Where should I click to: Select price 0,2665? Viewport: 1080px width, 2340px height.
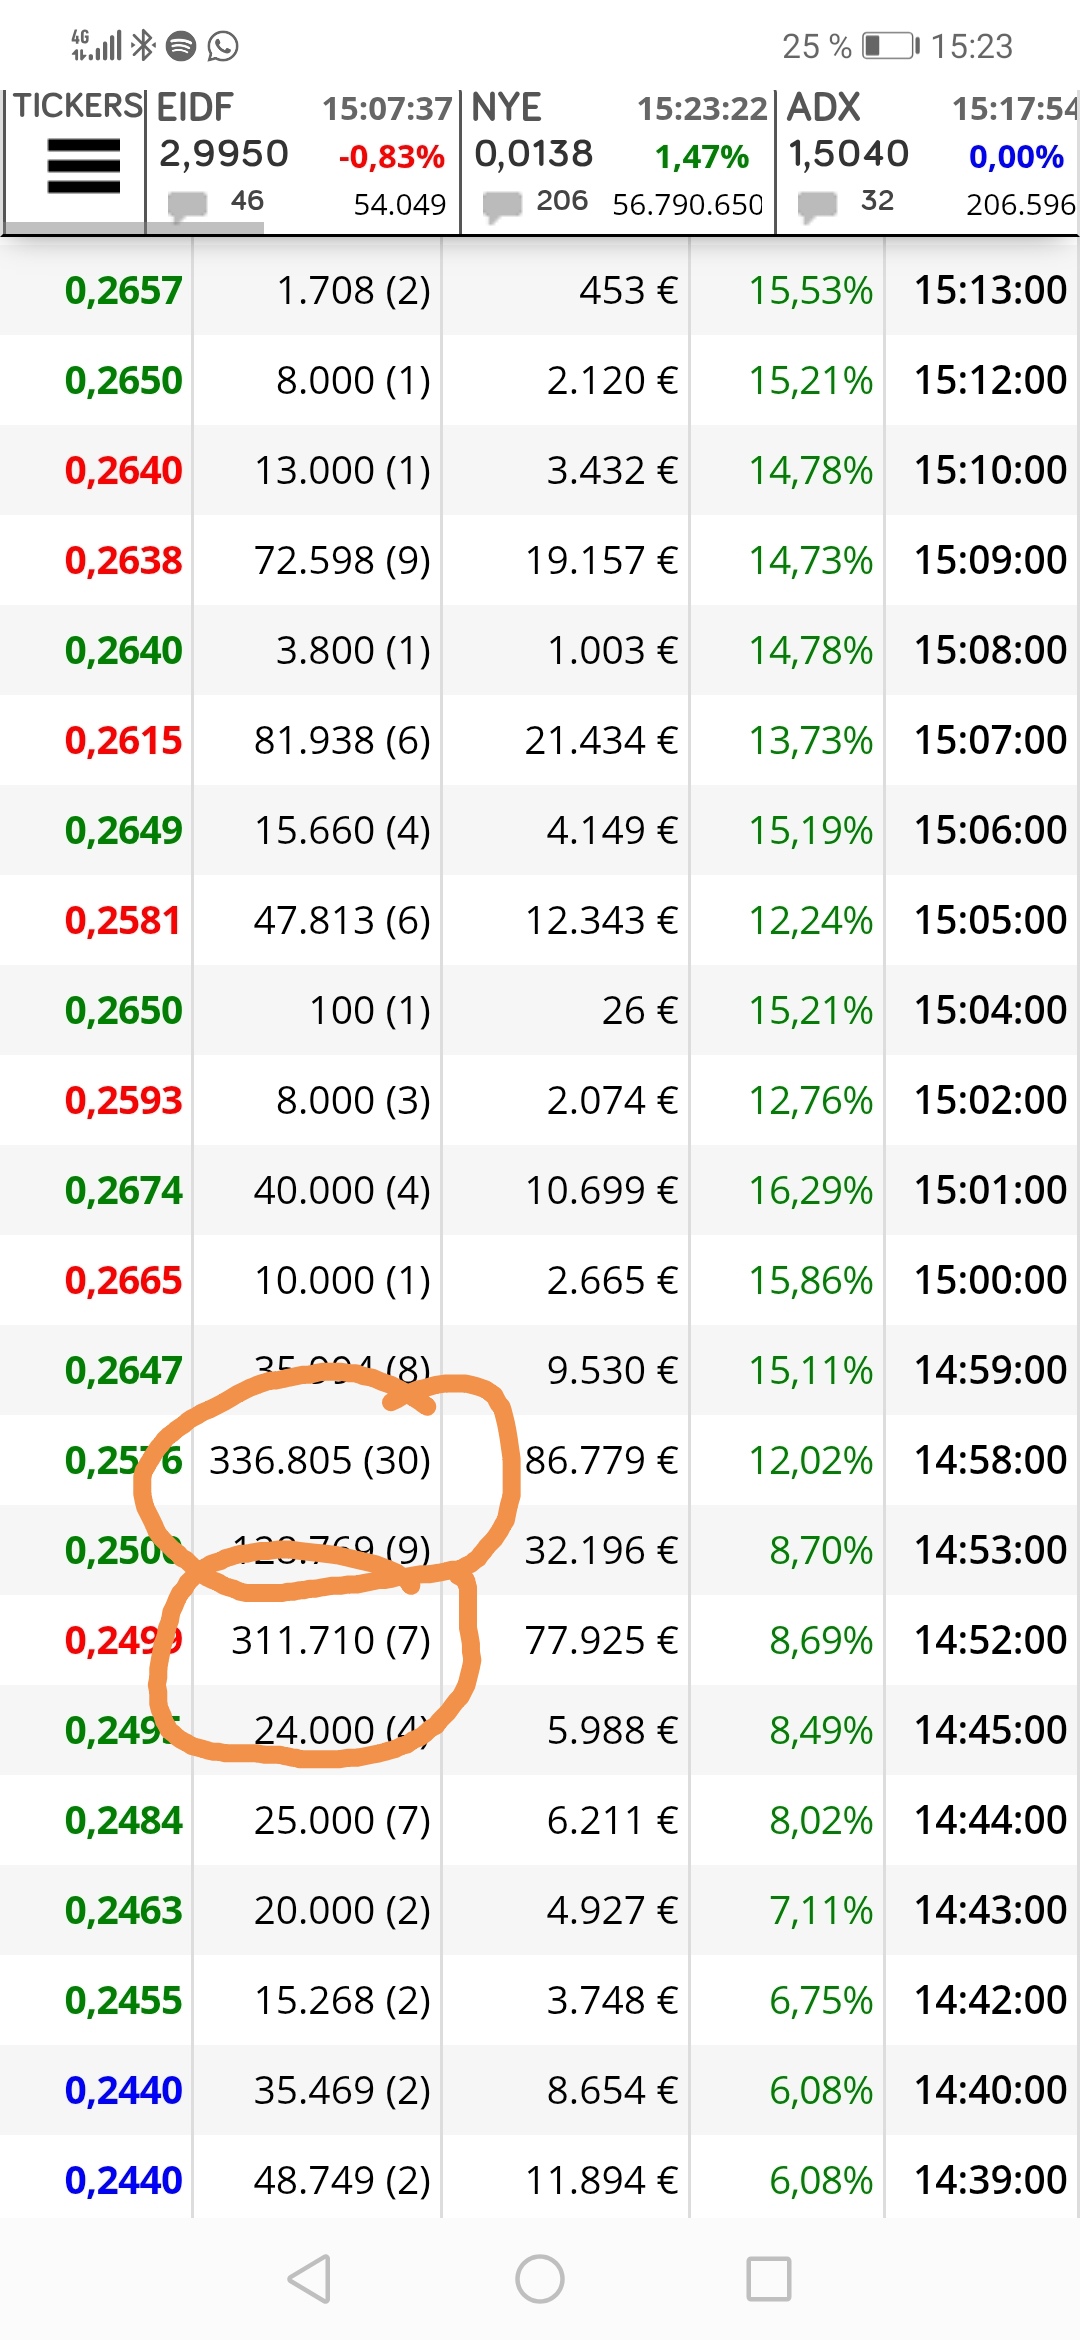pos(123,1280)
